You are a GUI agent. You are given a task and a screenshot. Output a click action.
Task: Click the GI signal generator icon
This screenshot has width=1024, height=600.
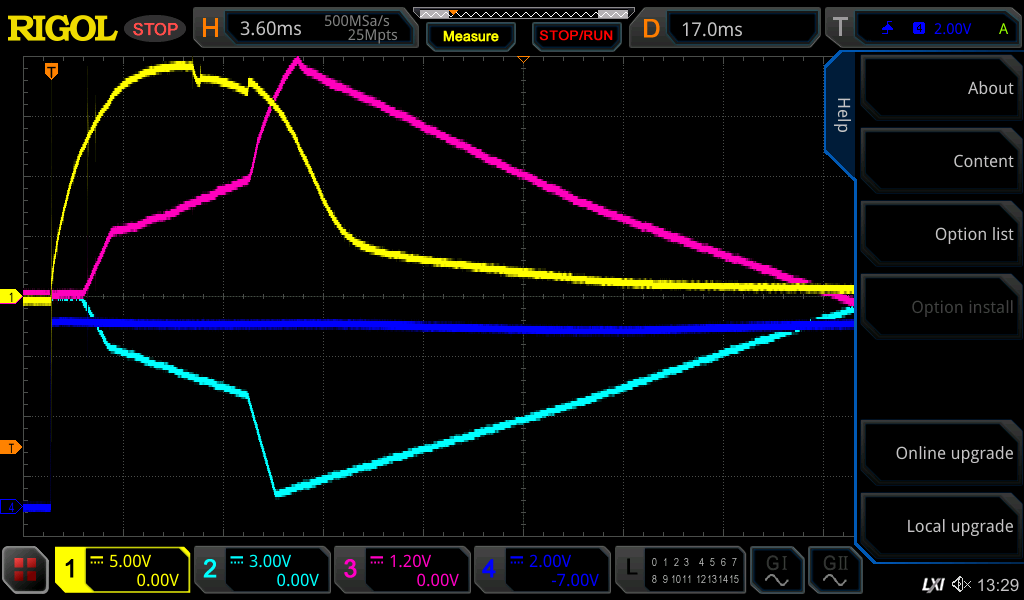click(x=777, y=571)
